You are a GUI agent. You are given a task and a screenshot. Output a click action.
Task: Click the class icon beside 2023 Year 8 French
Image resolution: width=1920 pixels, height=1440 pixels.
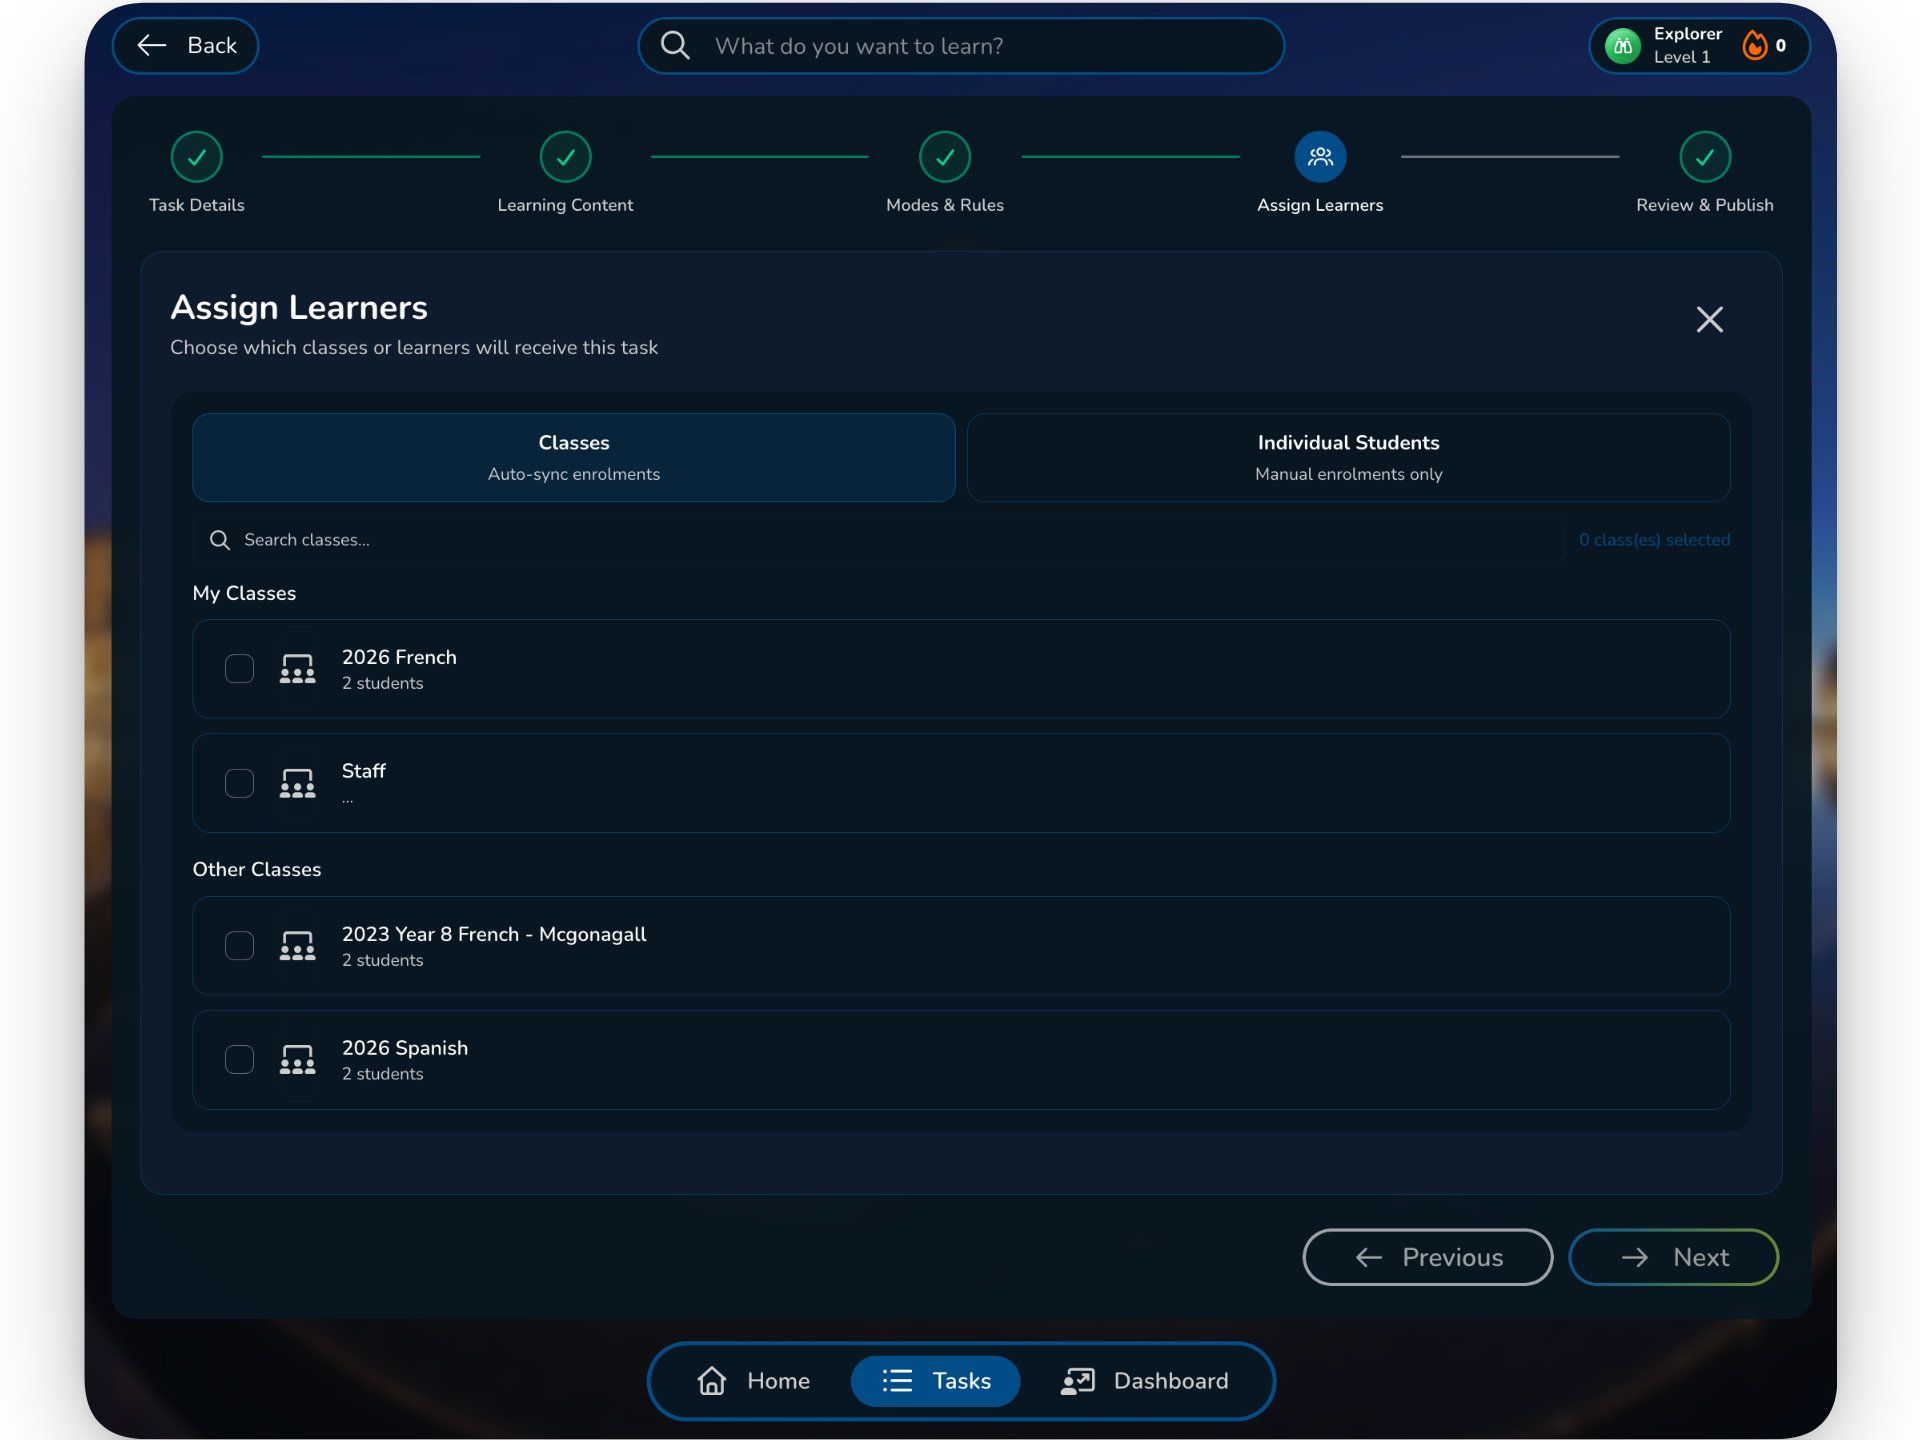tap(298, 946)
